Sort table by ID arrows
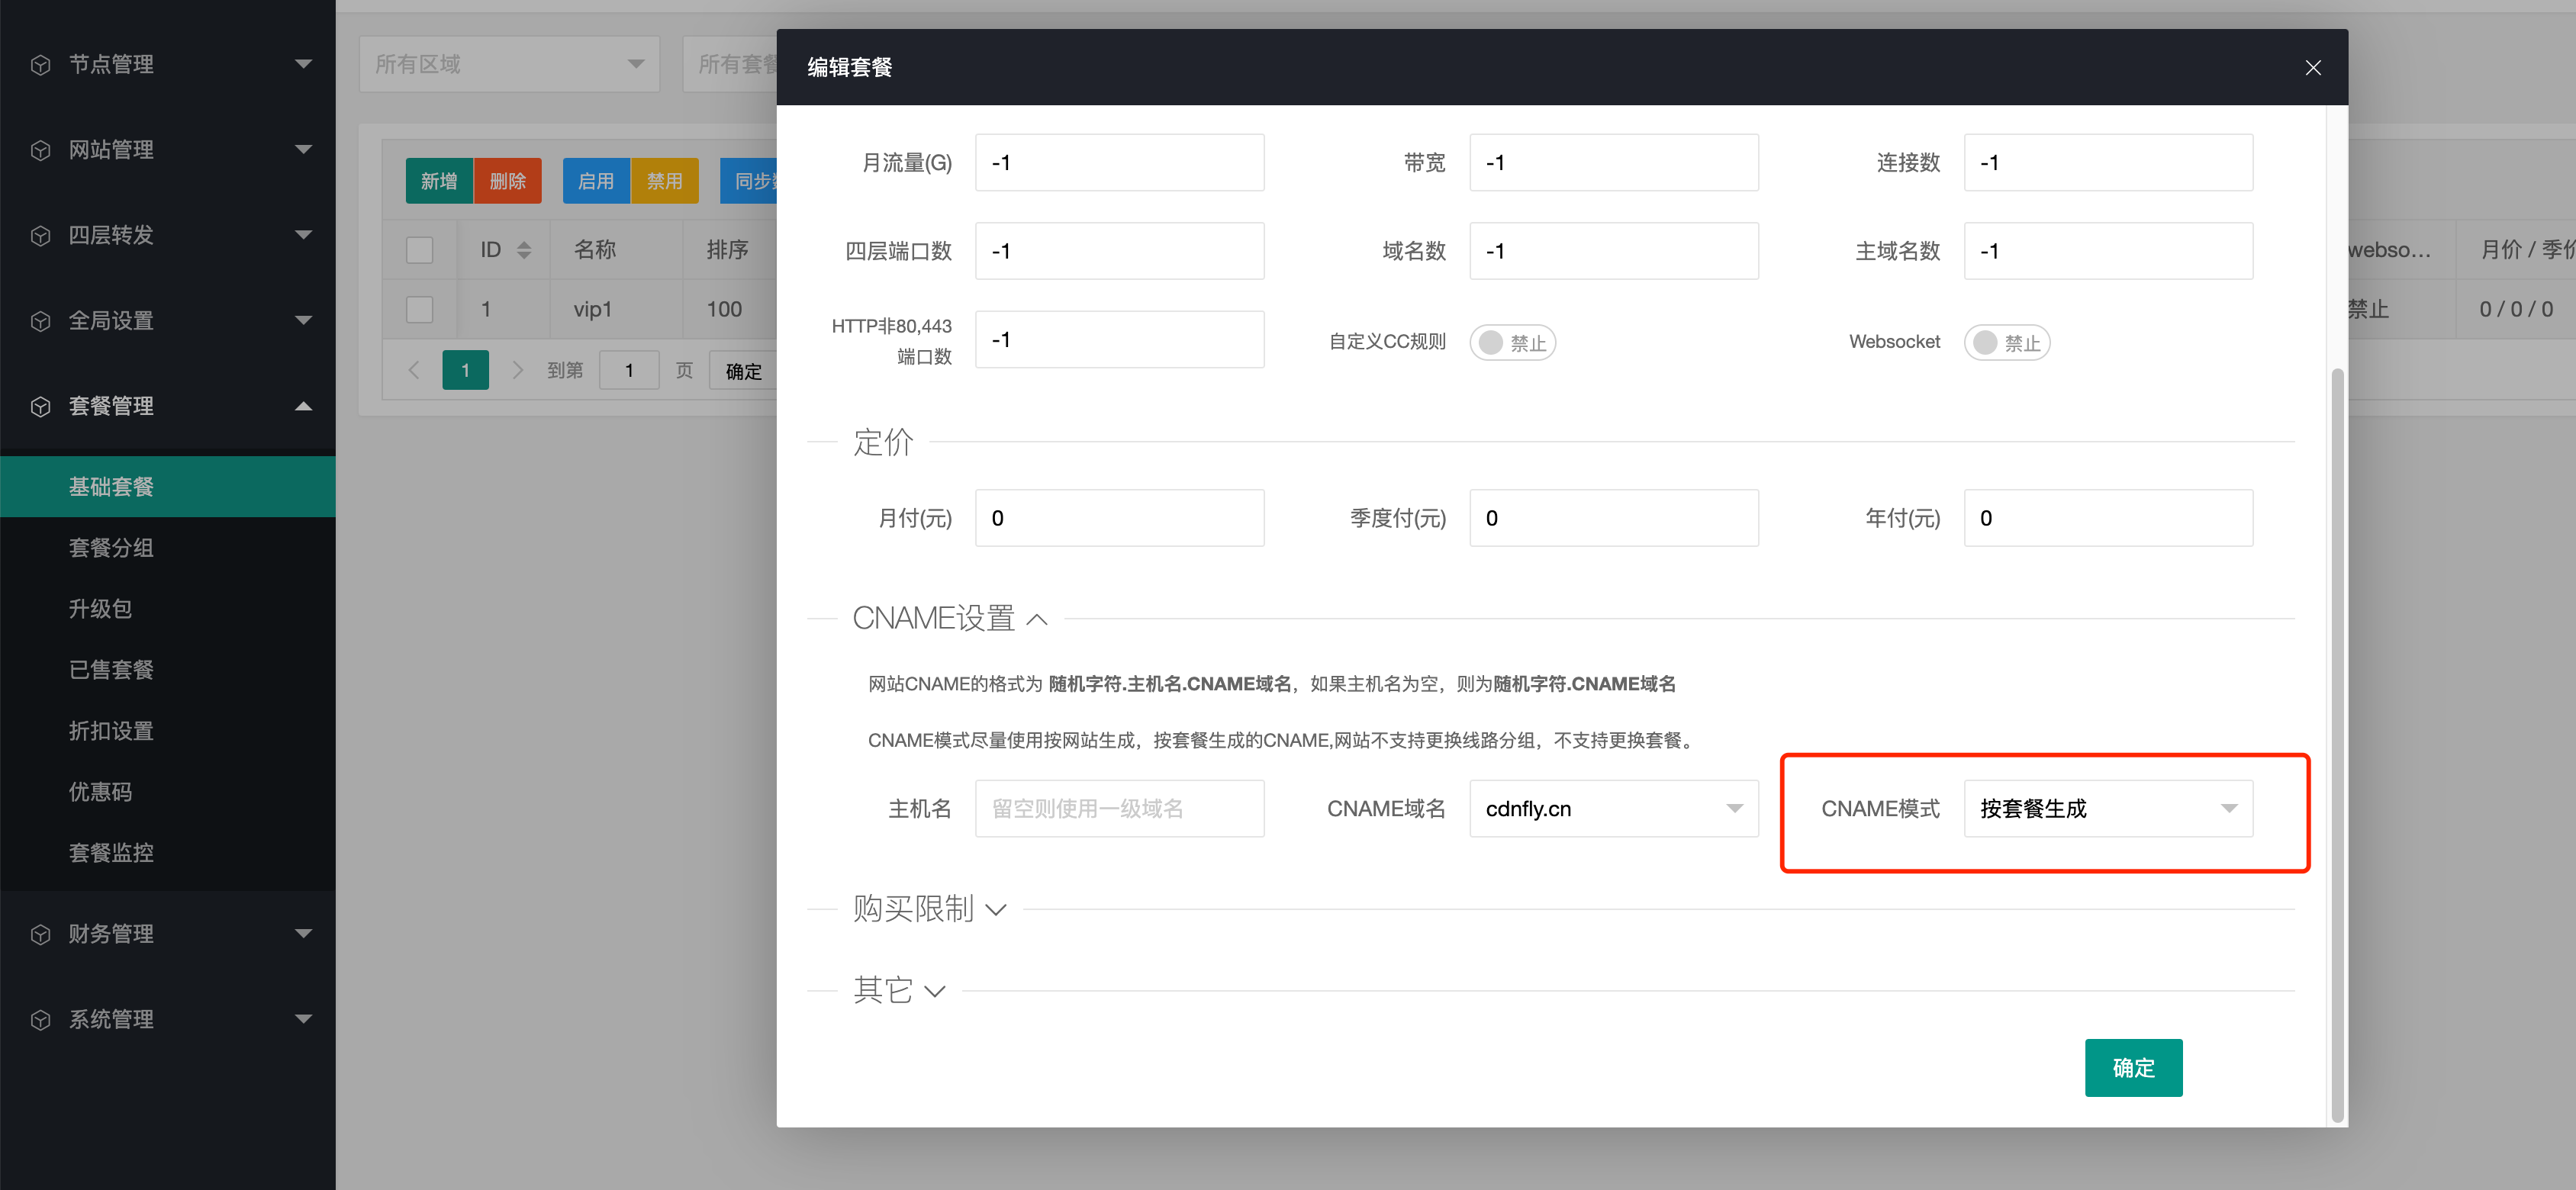Image resolution: width=2576 pixels, height=1190 pixels. click(x=524, y=250)
